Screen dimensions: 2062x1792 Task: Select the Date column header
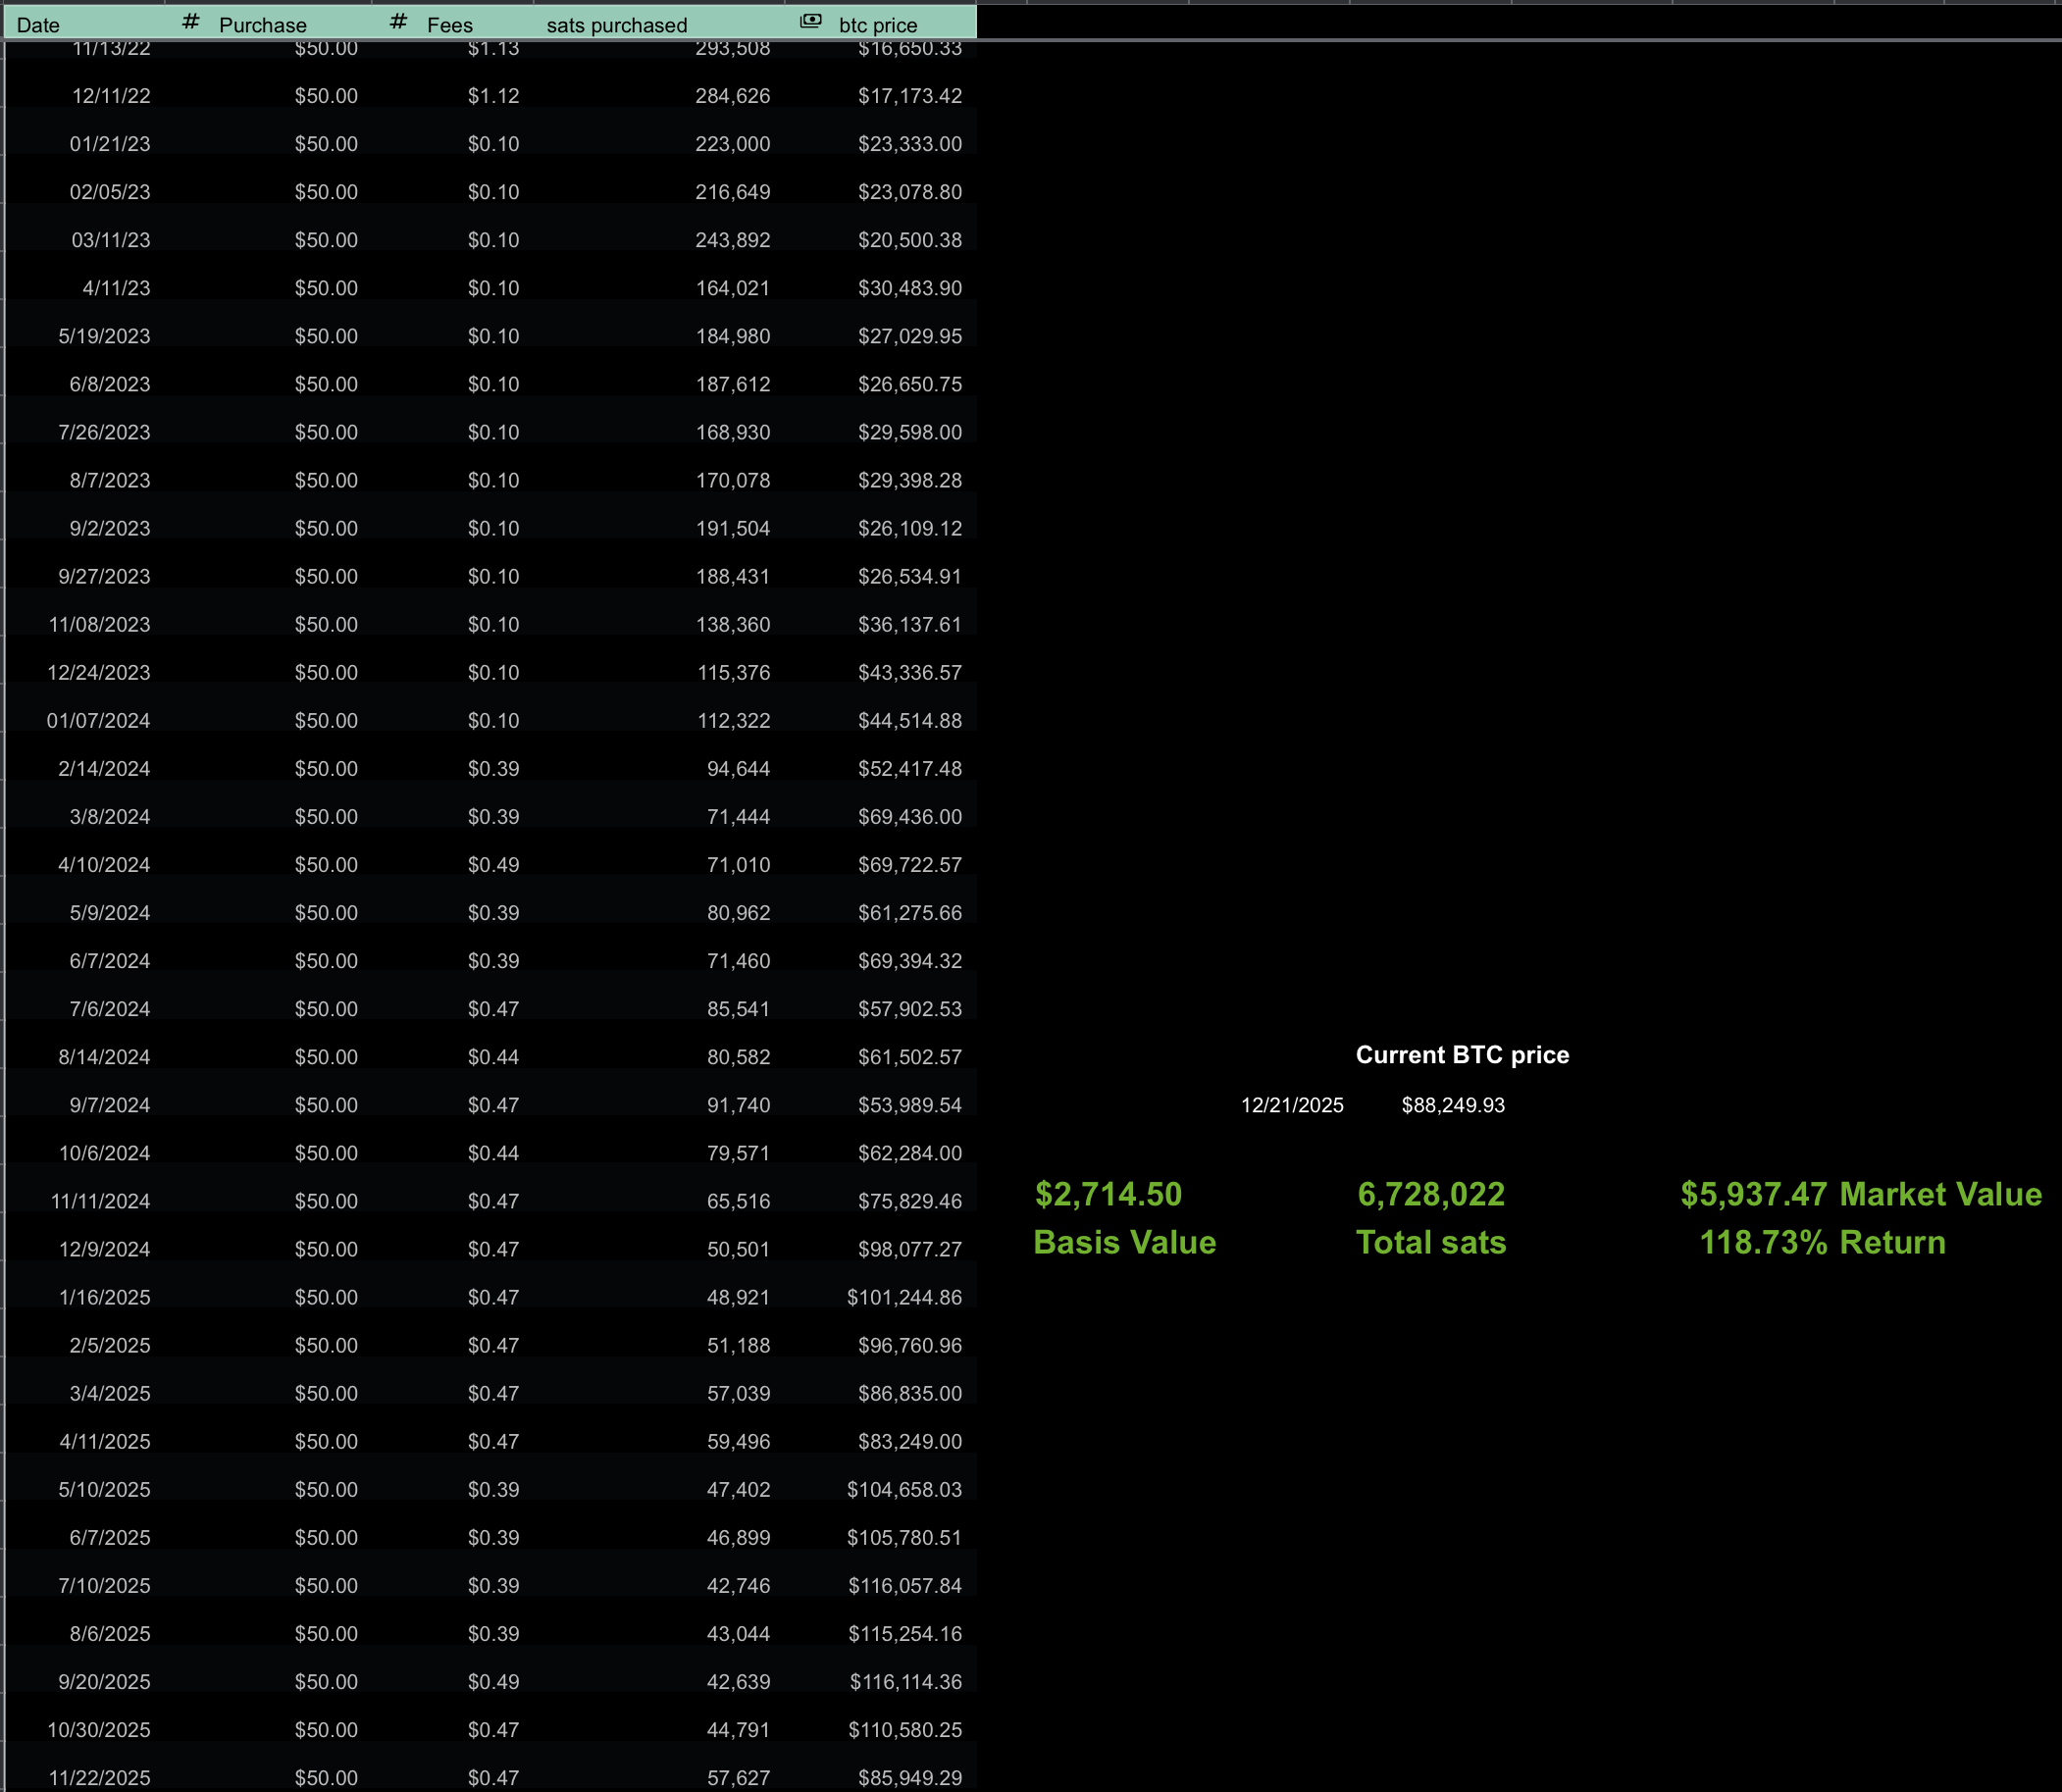point(39,25)
